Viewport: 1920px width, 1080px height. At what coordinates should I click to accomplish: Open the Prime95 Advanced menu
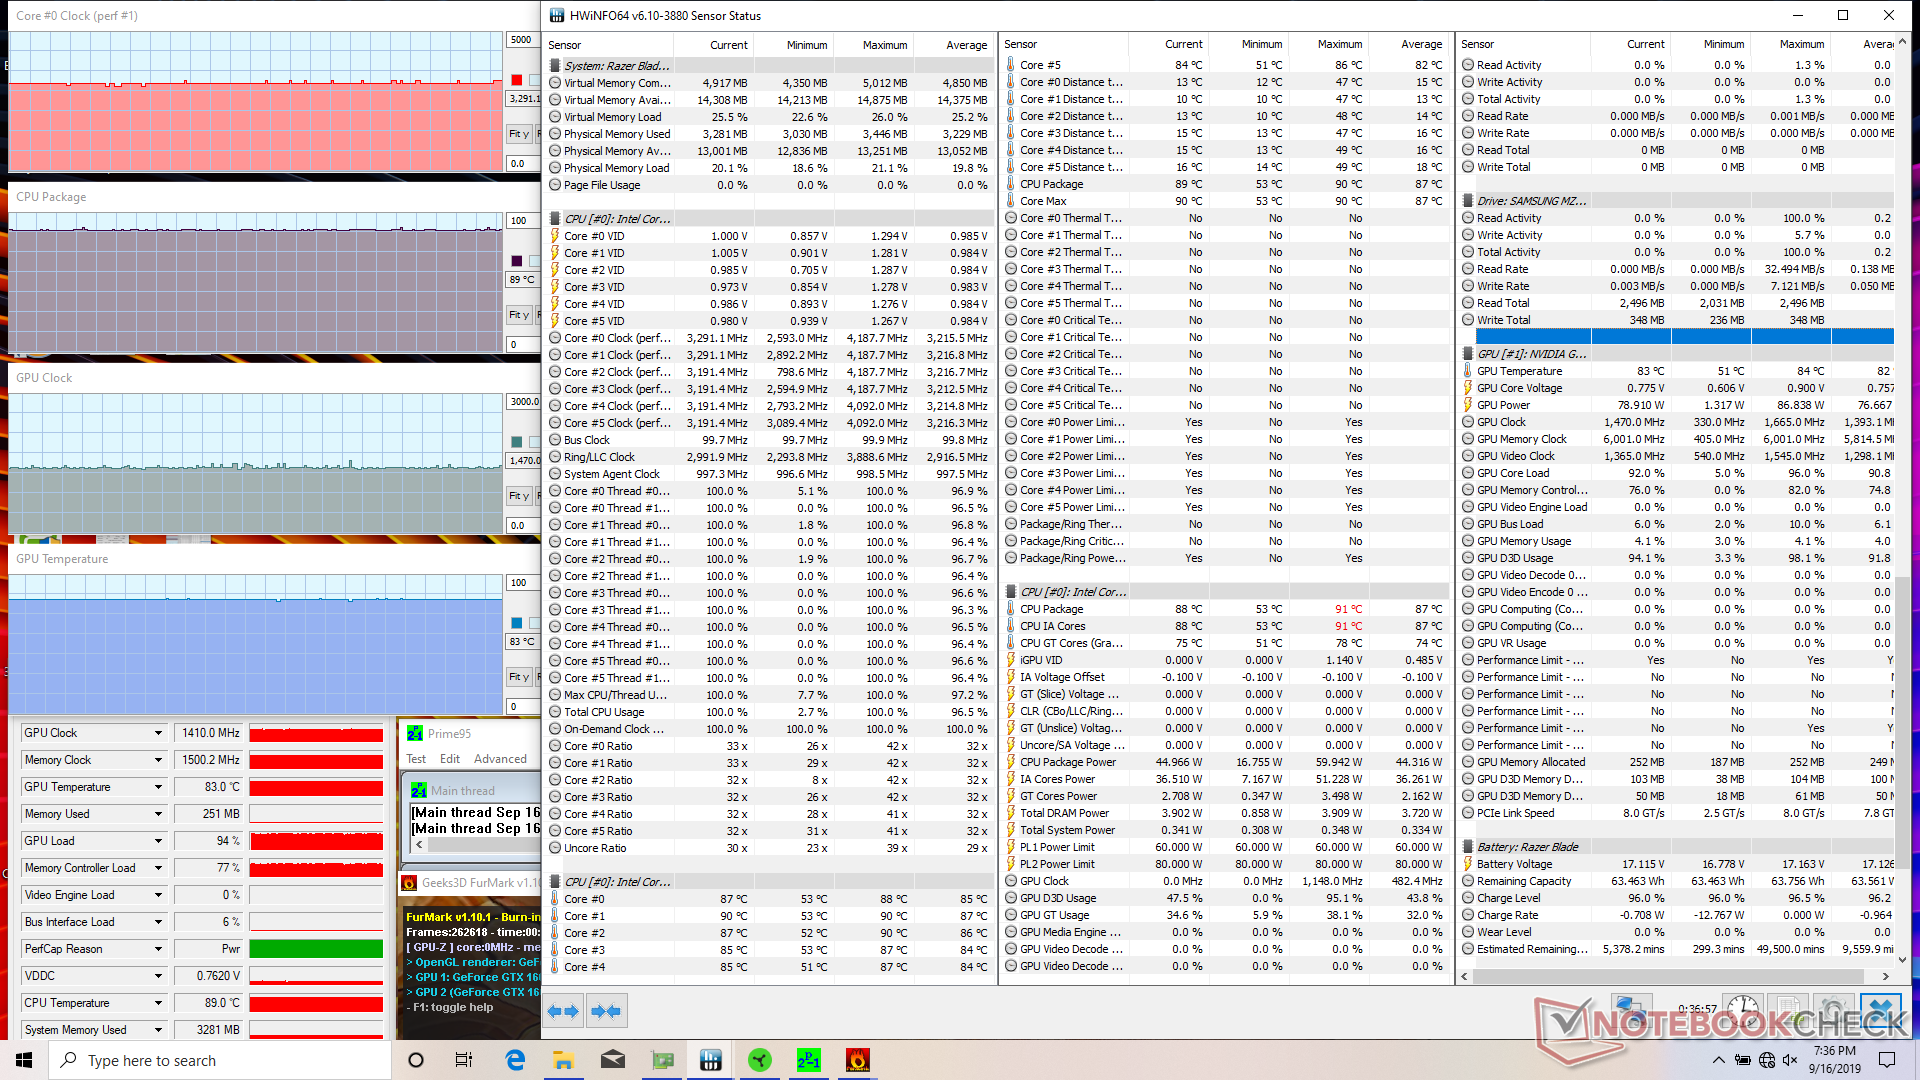coord(500,759)
